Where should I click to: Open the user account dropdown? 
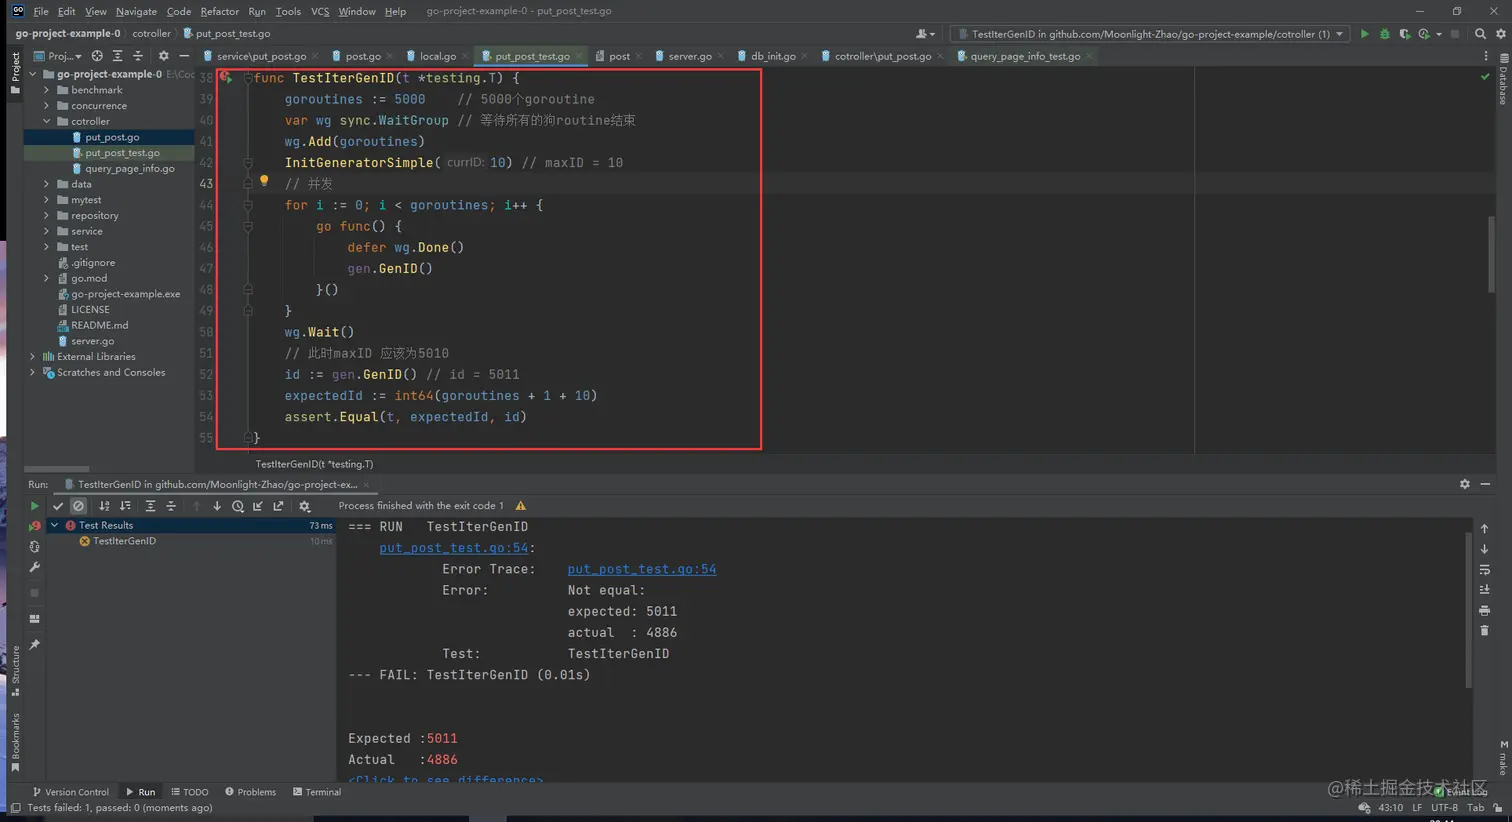926,34
